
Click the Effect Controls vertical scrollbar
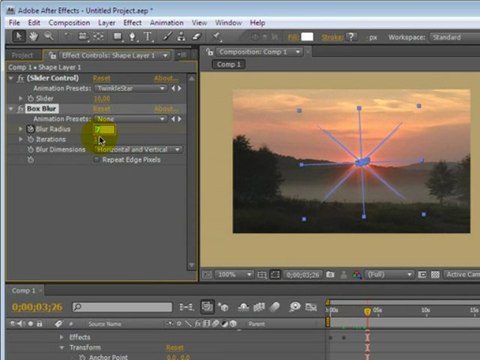point(192,172)
